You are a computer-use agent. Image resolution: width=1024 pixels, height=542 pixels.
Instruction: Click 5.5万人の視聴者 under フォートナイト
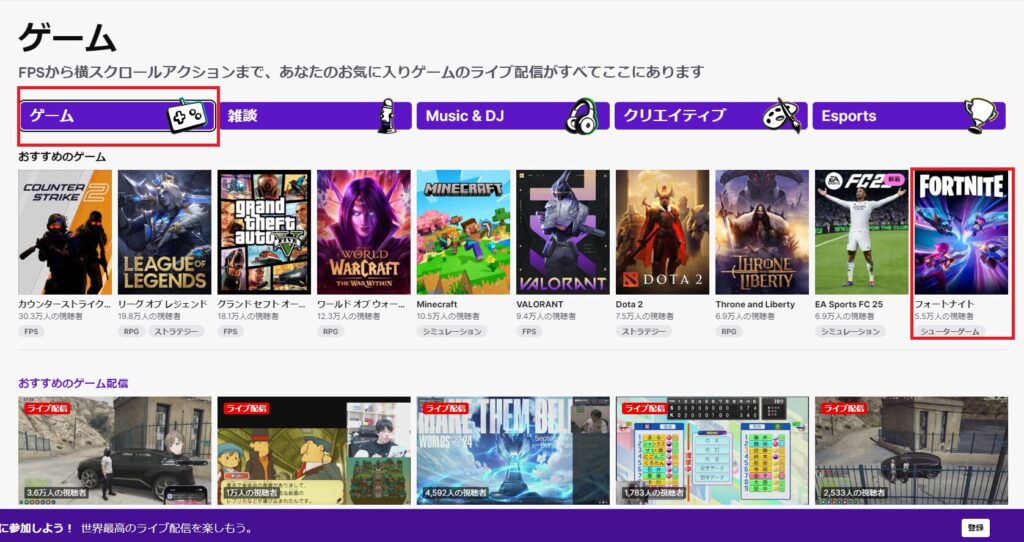pyautogui.click(x=942, y=316)
